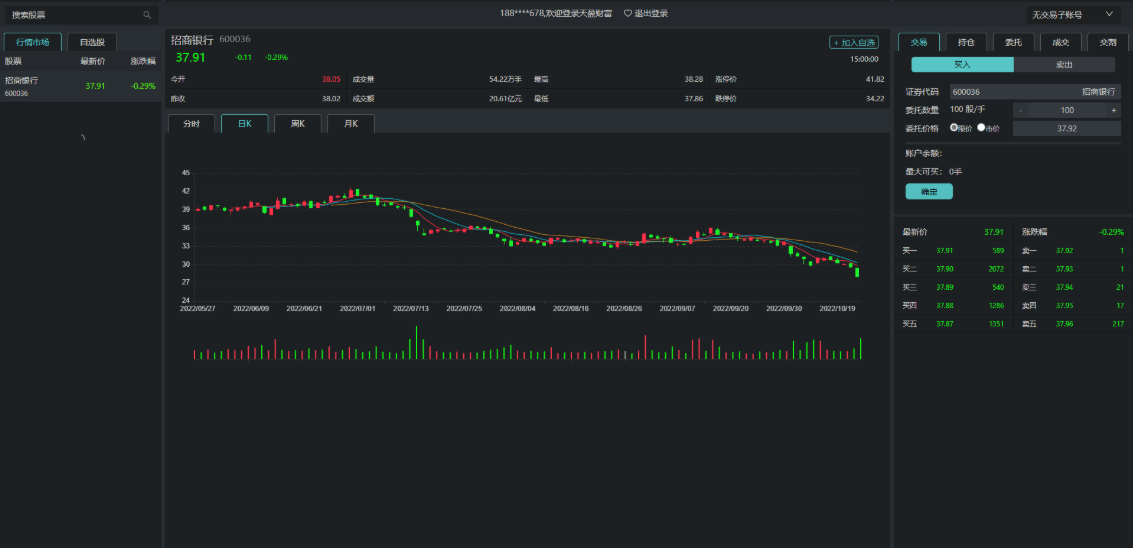Click the 加入自选 add-to-watchlist button
Image resolution: width=1133 pixels, height=548 pixels.
click(x=854, y=43)
